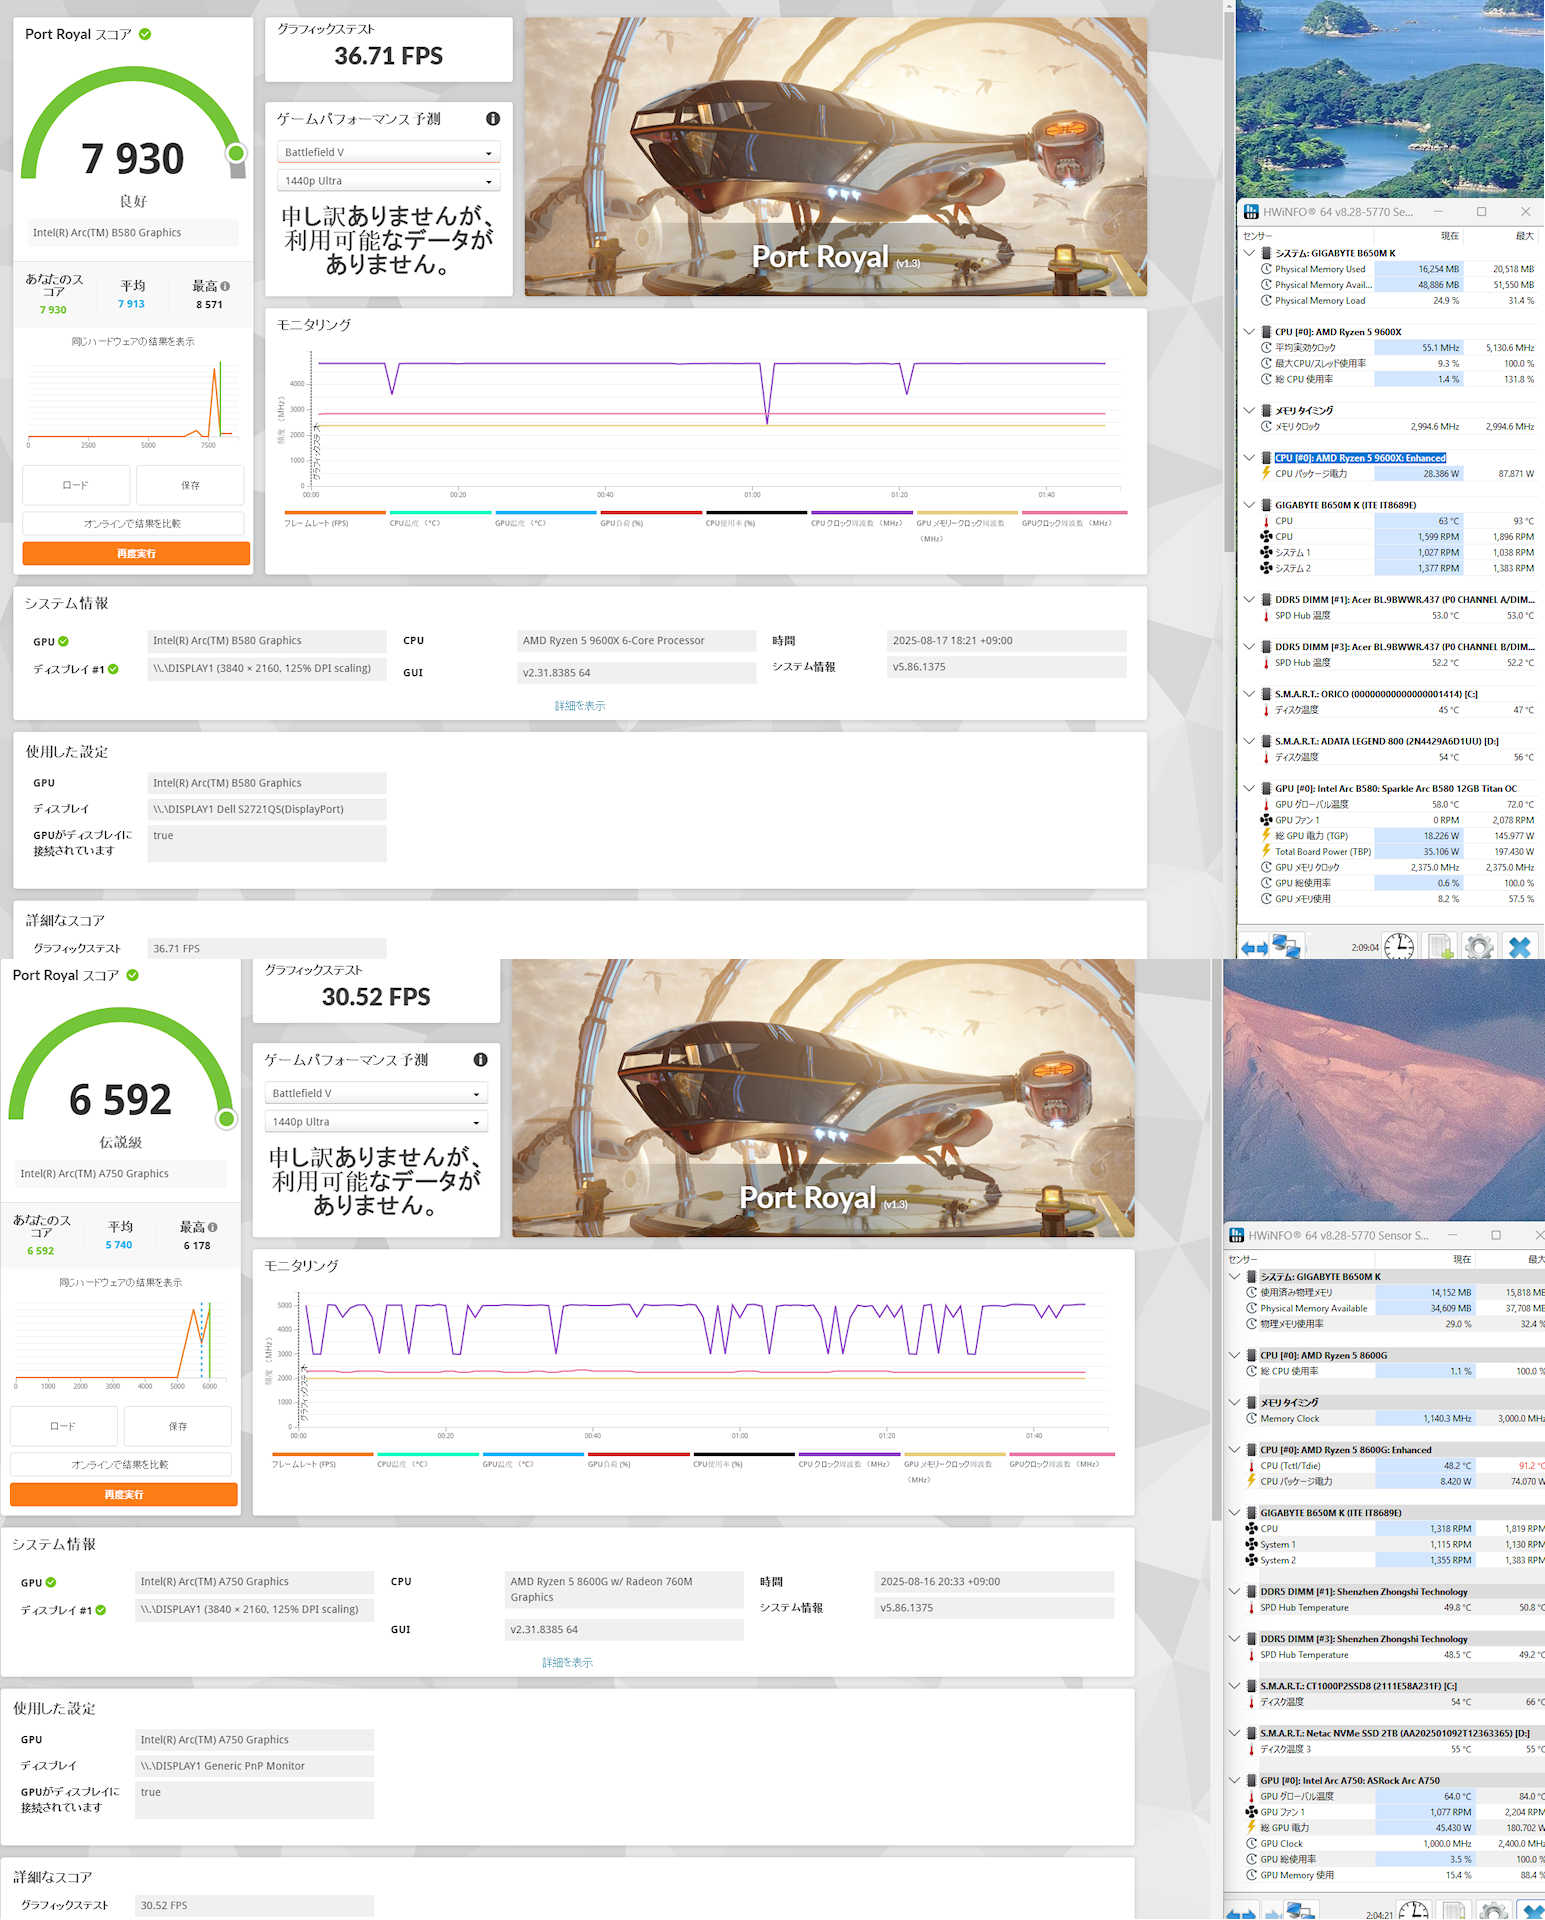Click the clock icon beside 2:04:21
Image resolution: width=1545 pixels, height=1920 pixels.
tap(1413, 1911)
